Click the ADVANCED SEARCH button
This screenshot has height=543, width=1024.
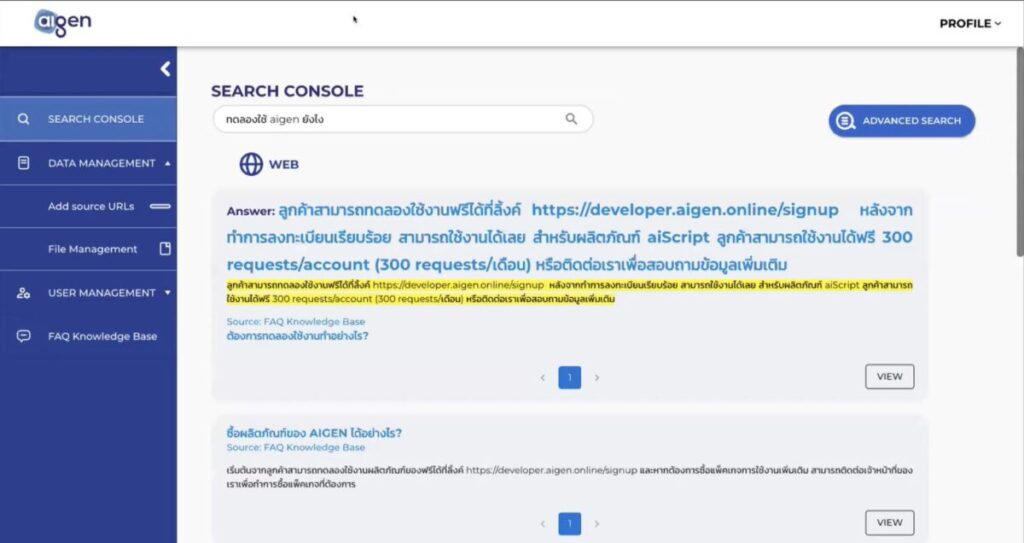coord(902,121)
